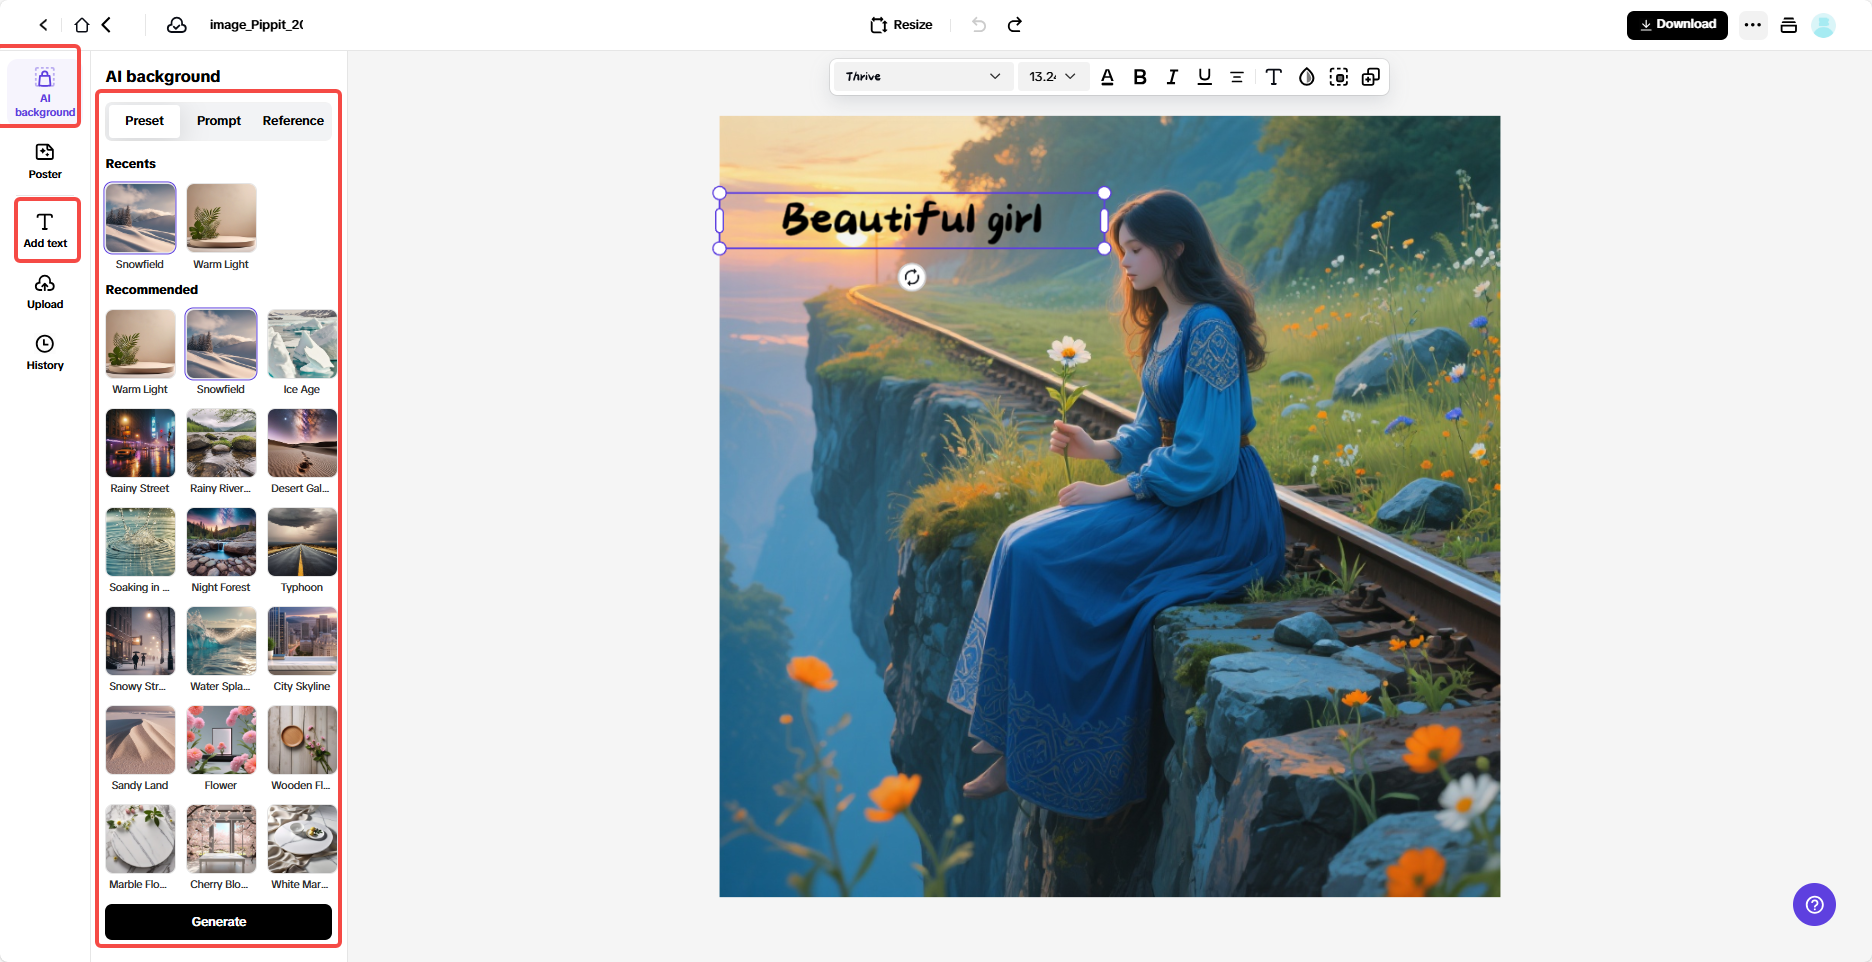Switch to the Prompt tab
Screen dimensions: 1872x962
(218, 120)
